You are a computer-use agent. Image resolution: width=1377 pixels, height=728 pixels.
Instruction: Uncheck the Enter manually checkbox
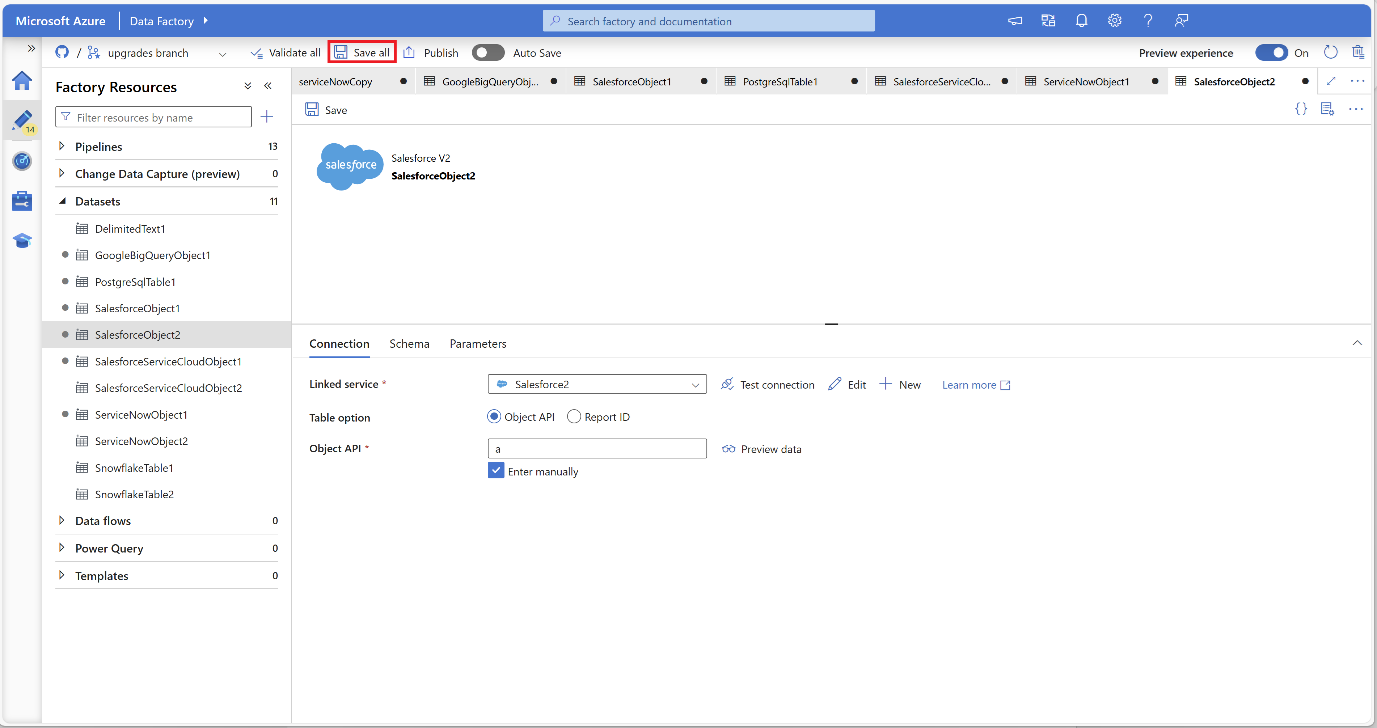tap(496, 471)
